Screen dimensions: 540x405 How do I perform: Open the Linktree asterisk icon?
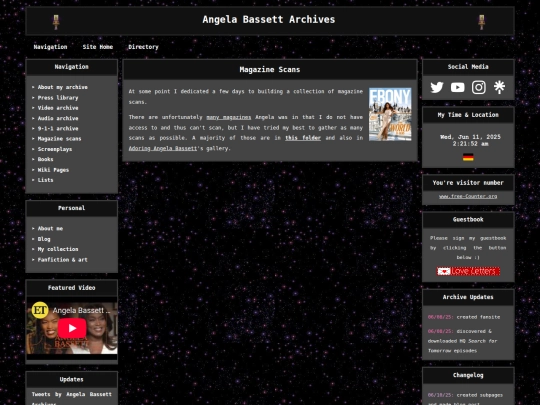coord(499,87)
